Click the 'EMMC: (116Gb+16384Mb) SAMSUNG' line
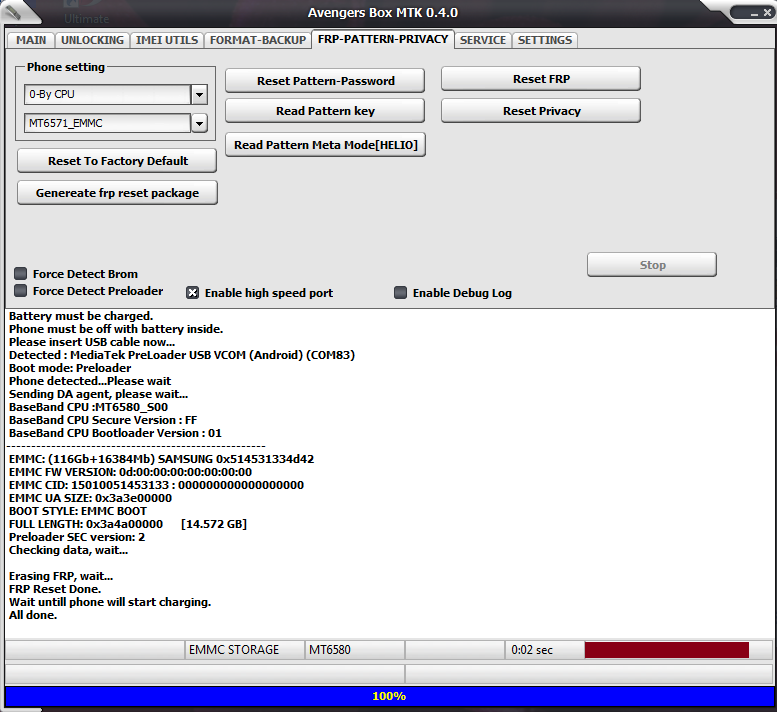This screenshot has width=777, height=712. tap(162, 459)
